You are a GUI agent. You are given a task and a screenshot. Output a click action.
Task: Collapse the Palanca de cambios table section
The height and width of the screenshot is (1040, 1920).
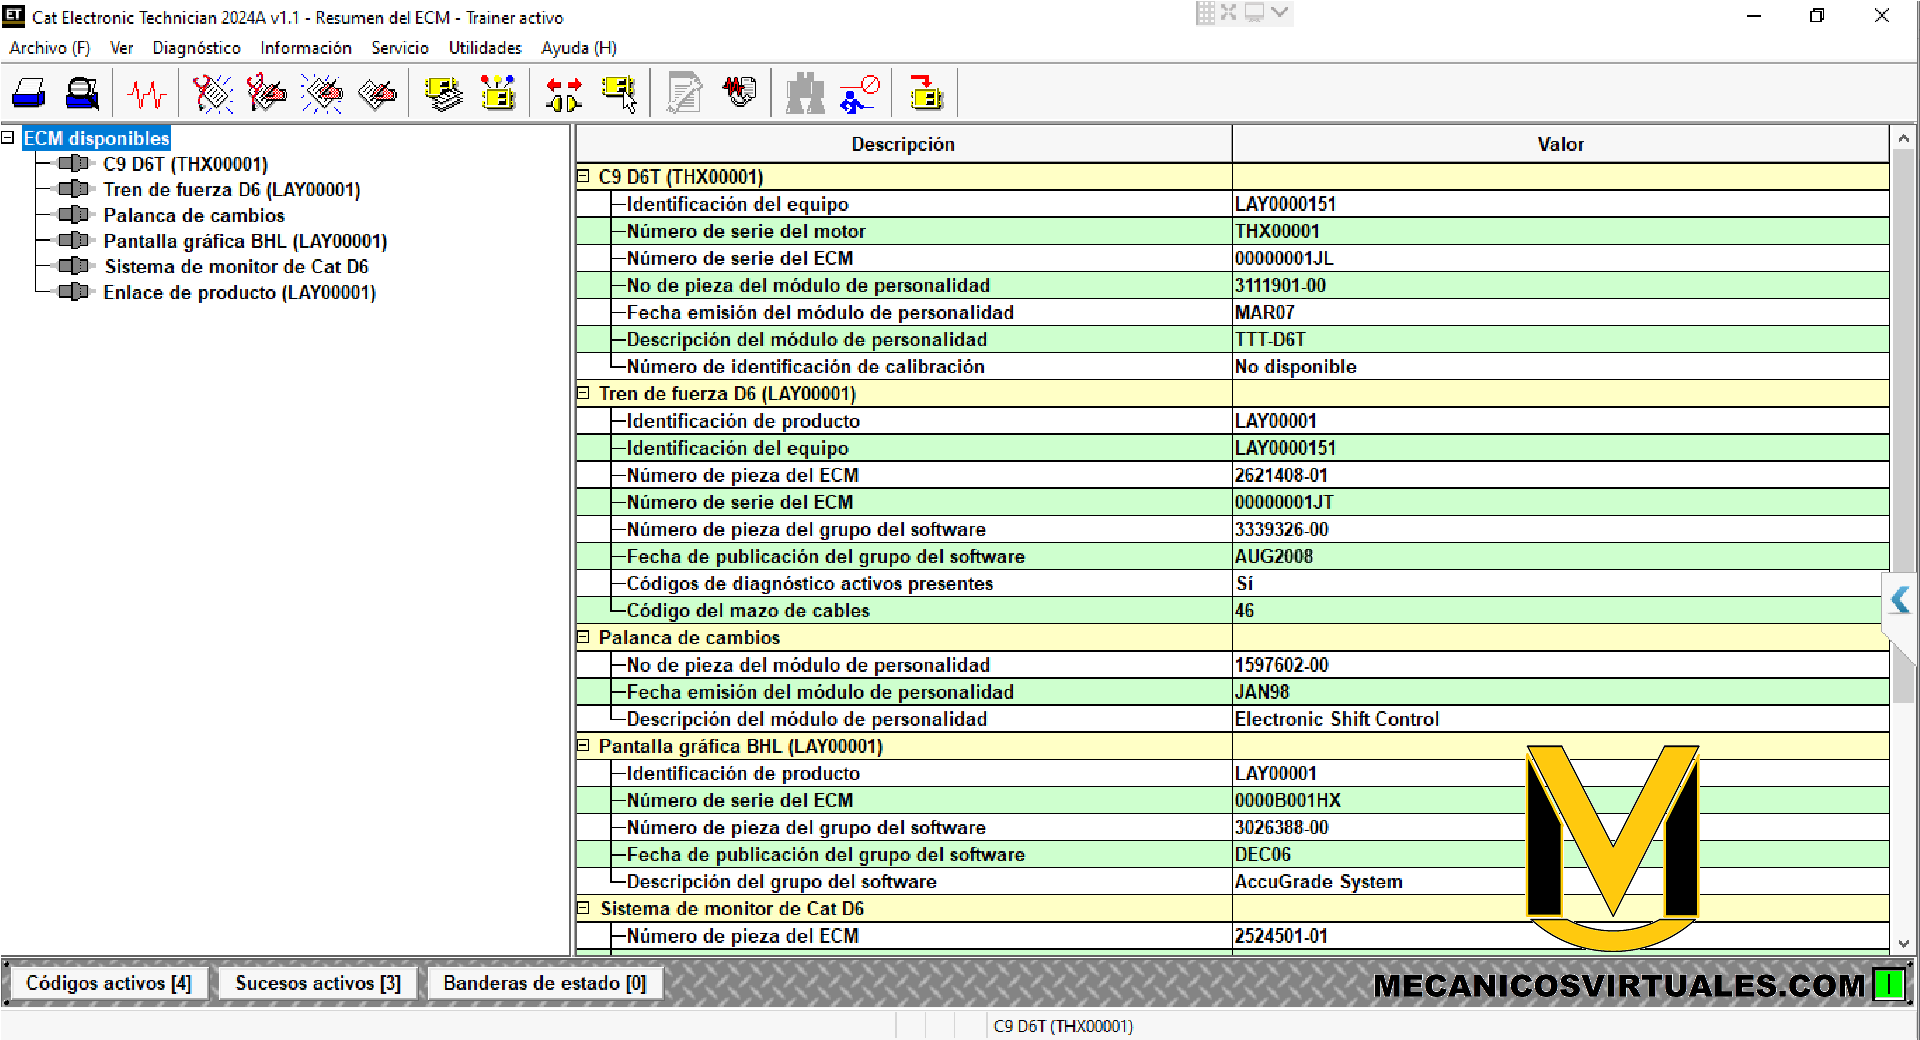[x=584, y=637]
